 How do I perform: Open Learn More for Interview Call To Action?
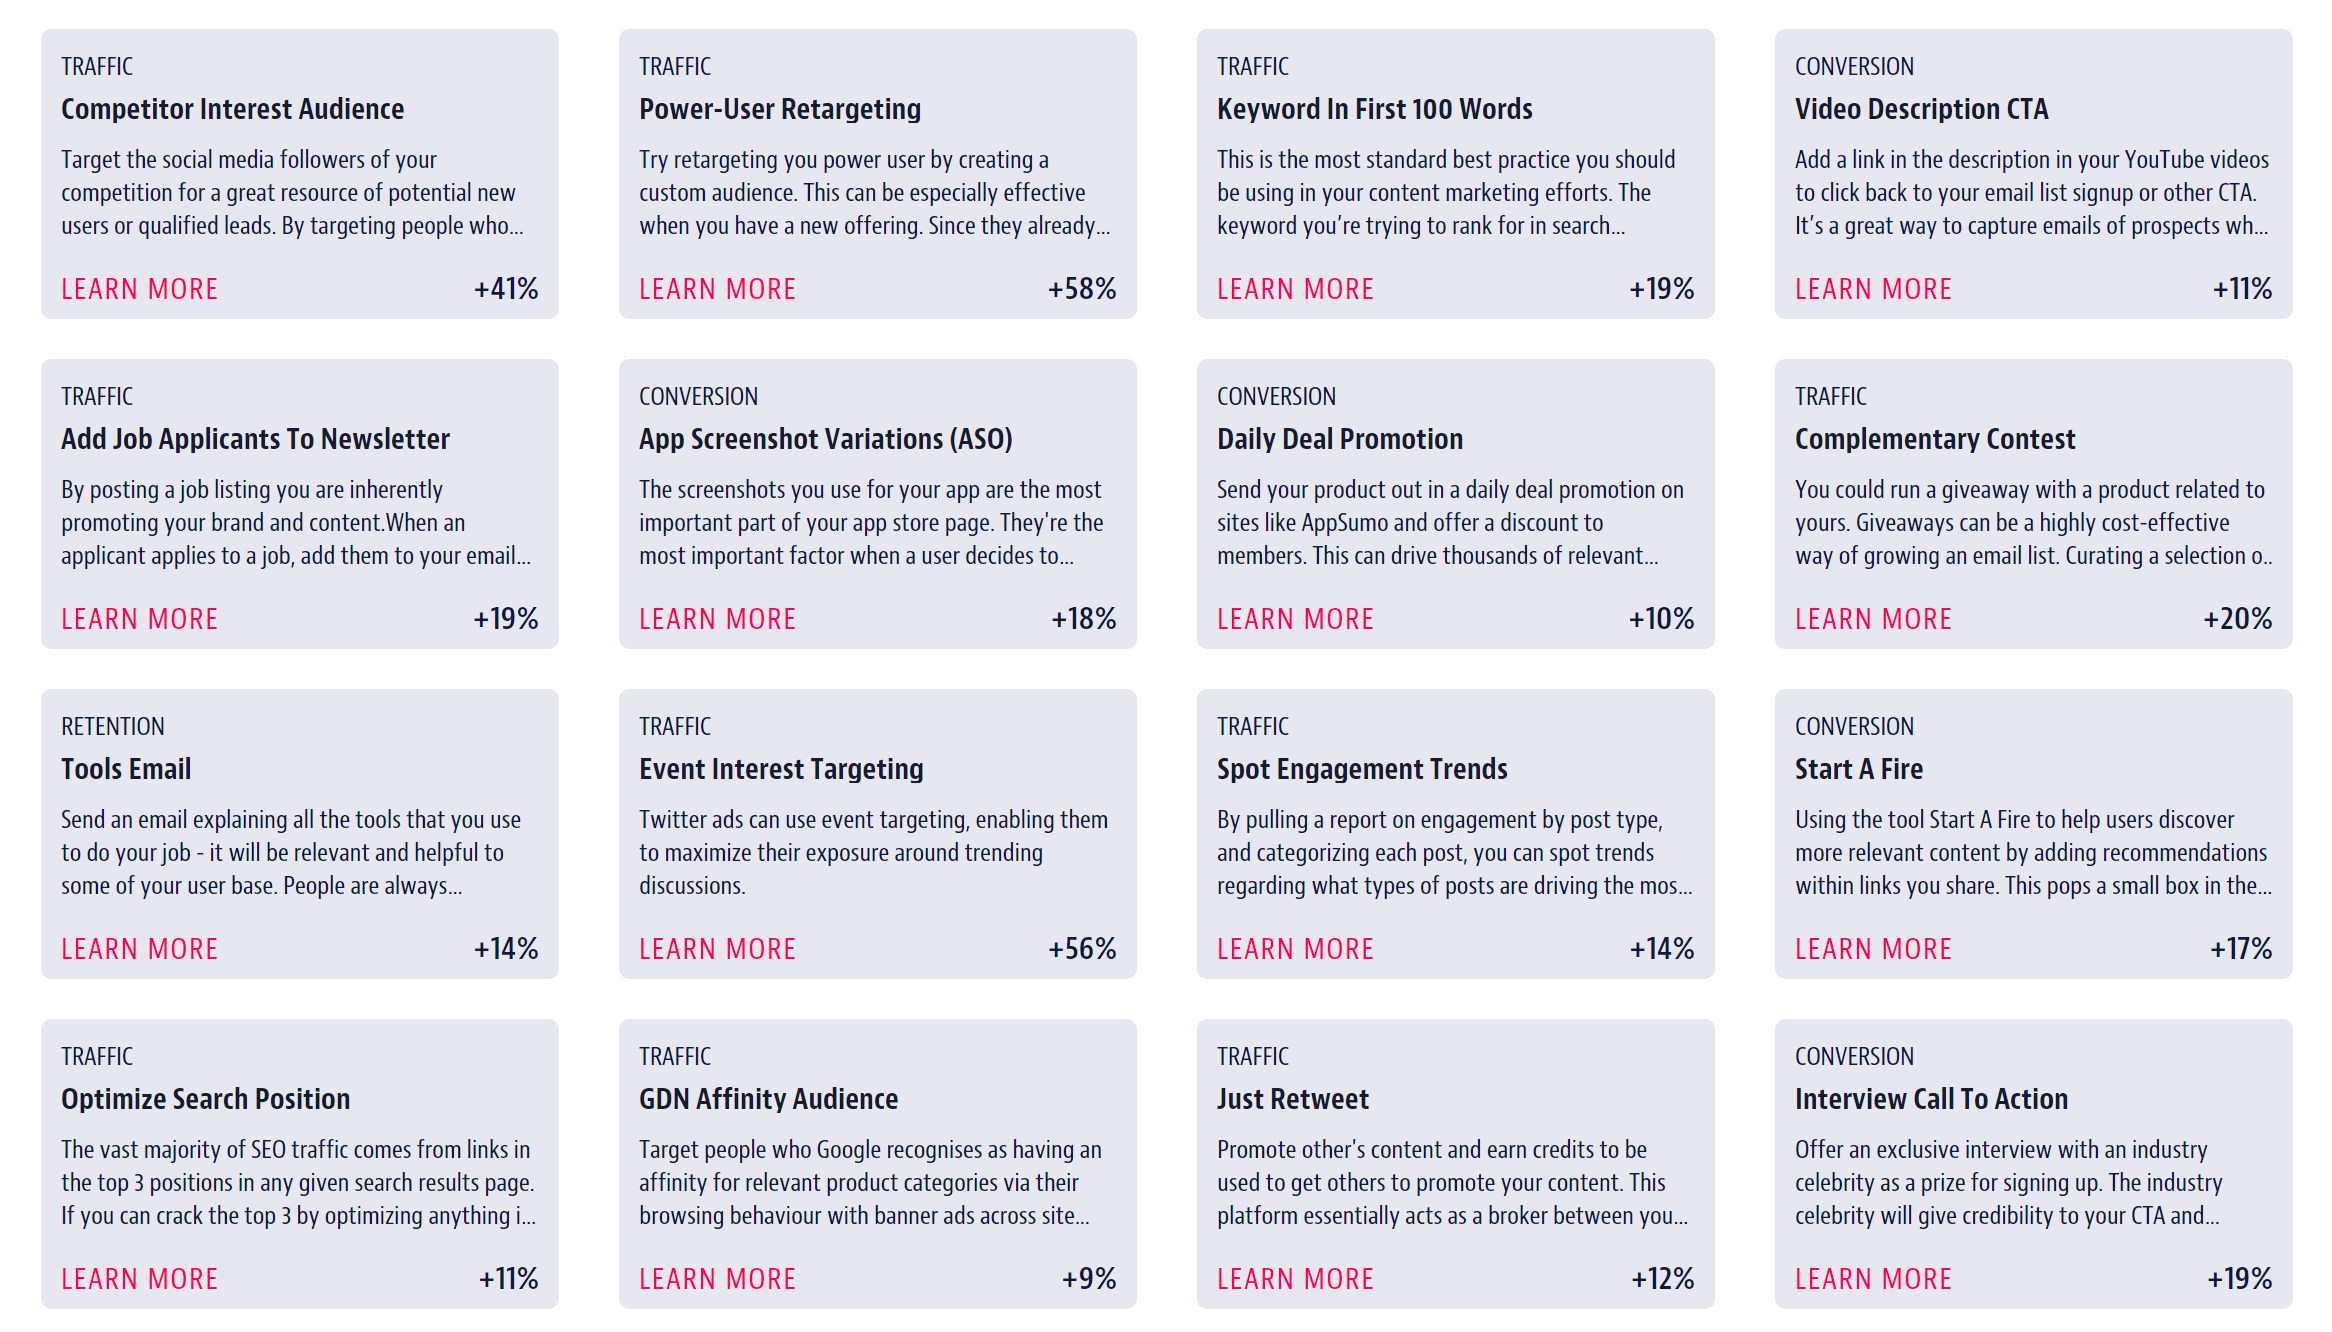[1873, 1279]
